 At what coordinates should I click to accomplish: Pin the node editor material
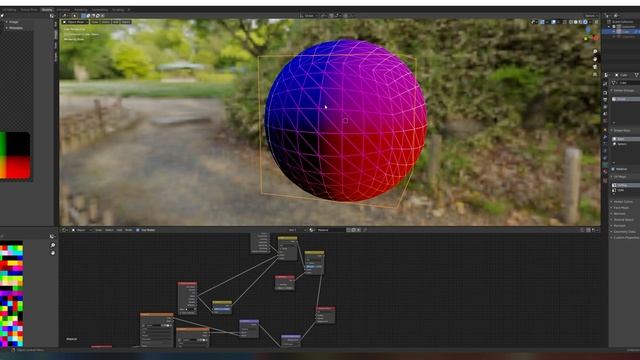coord(365,230)
